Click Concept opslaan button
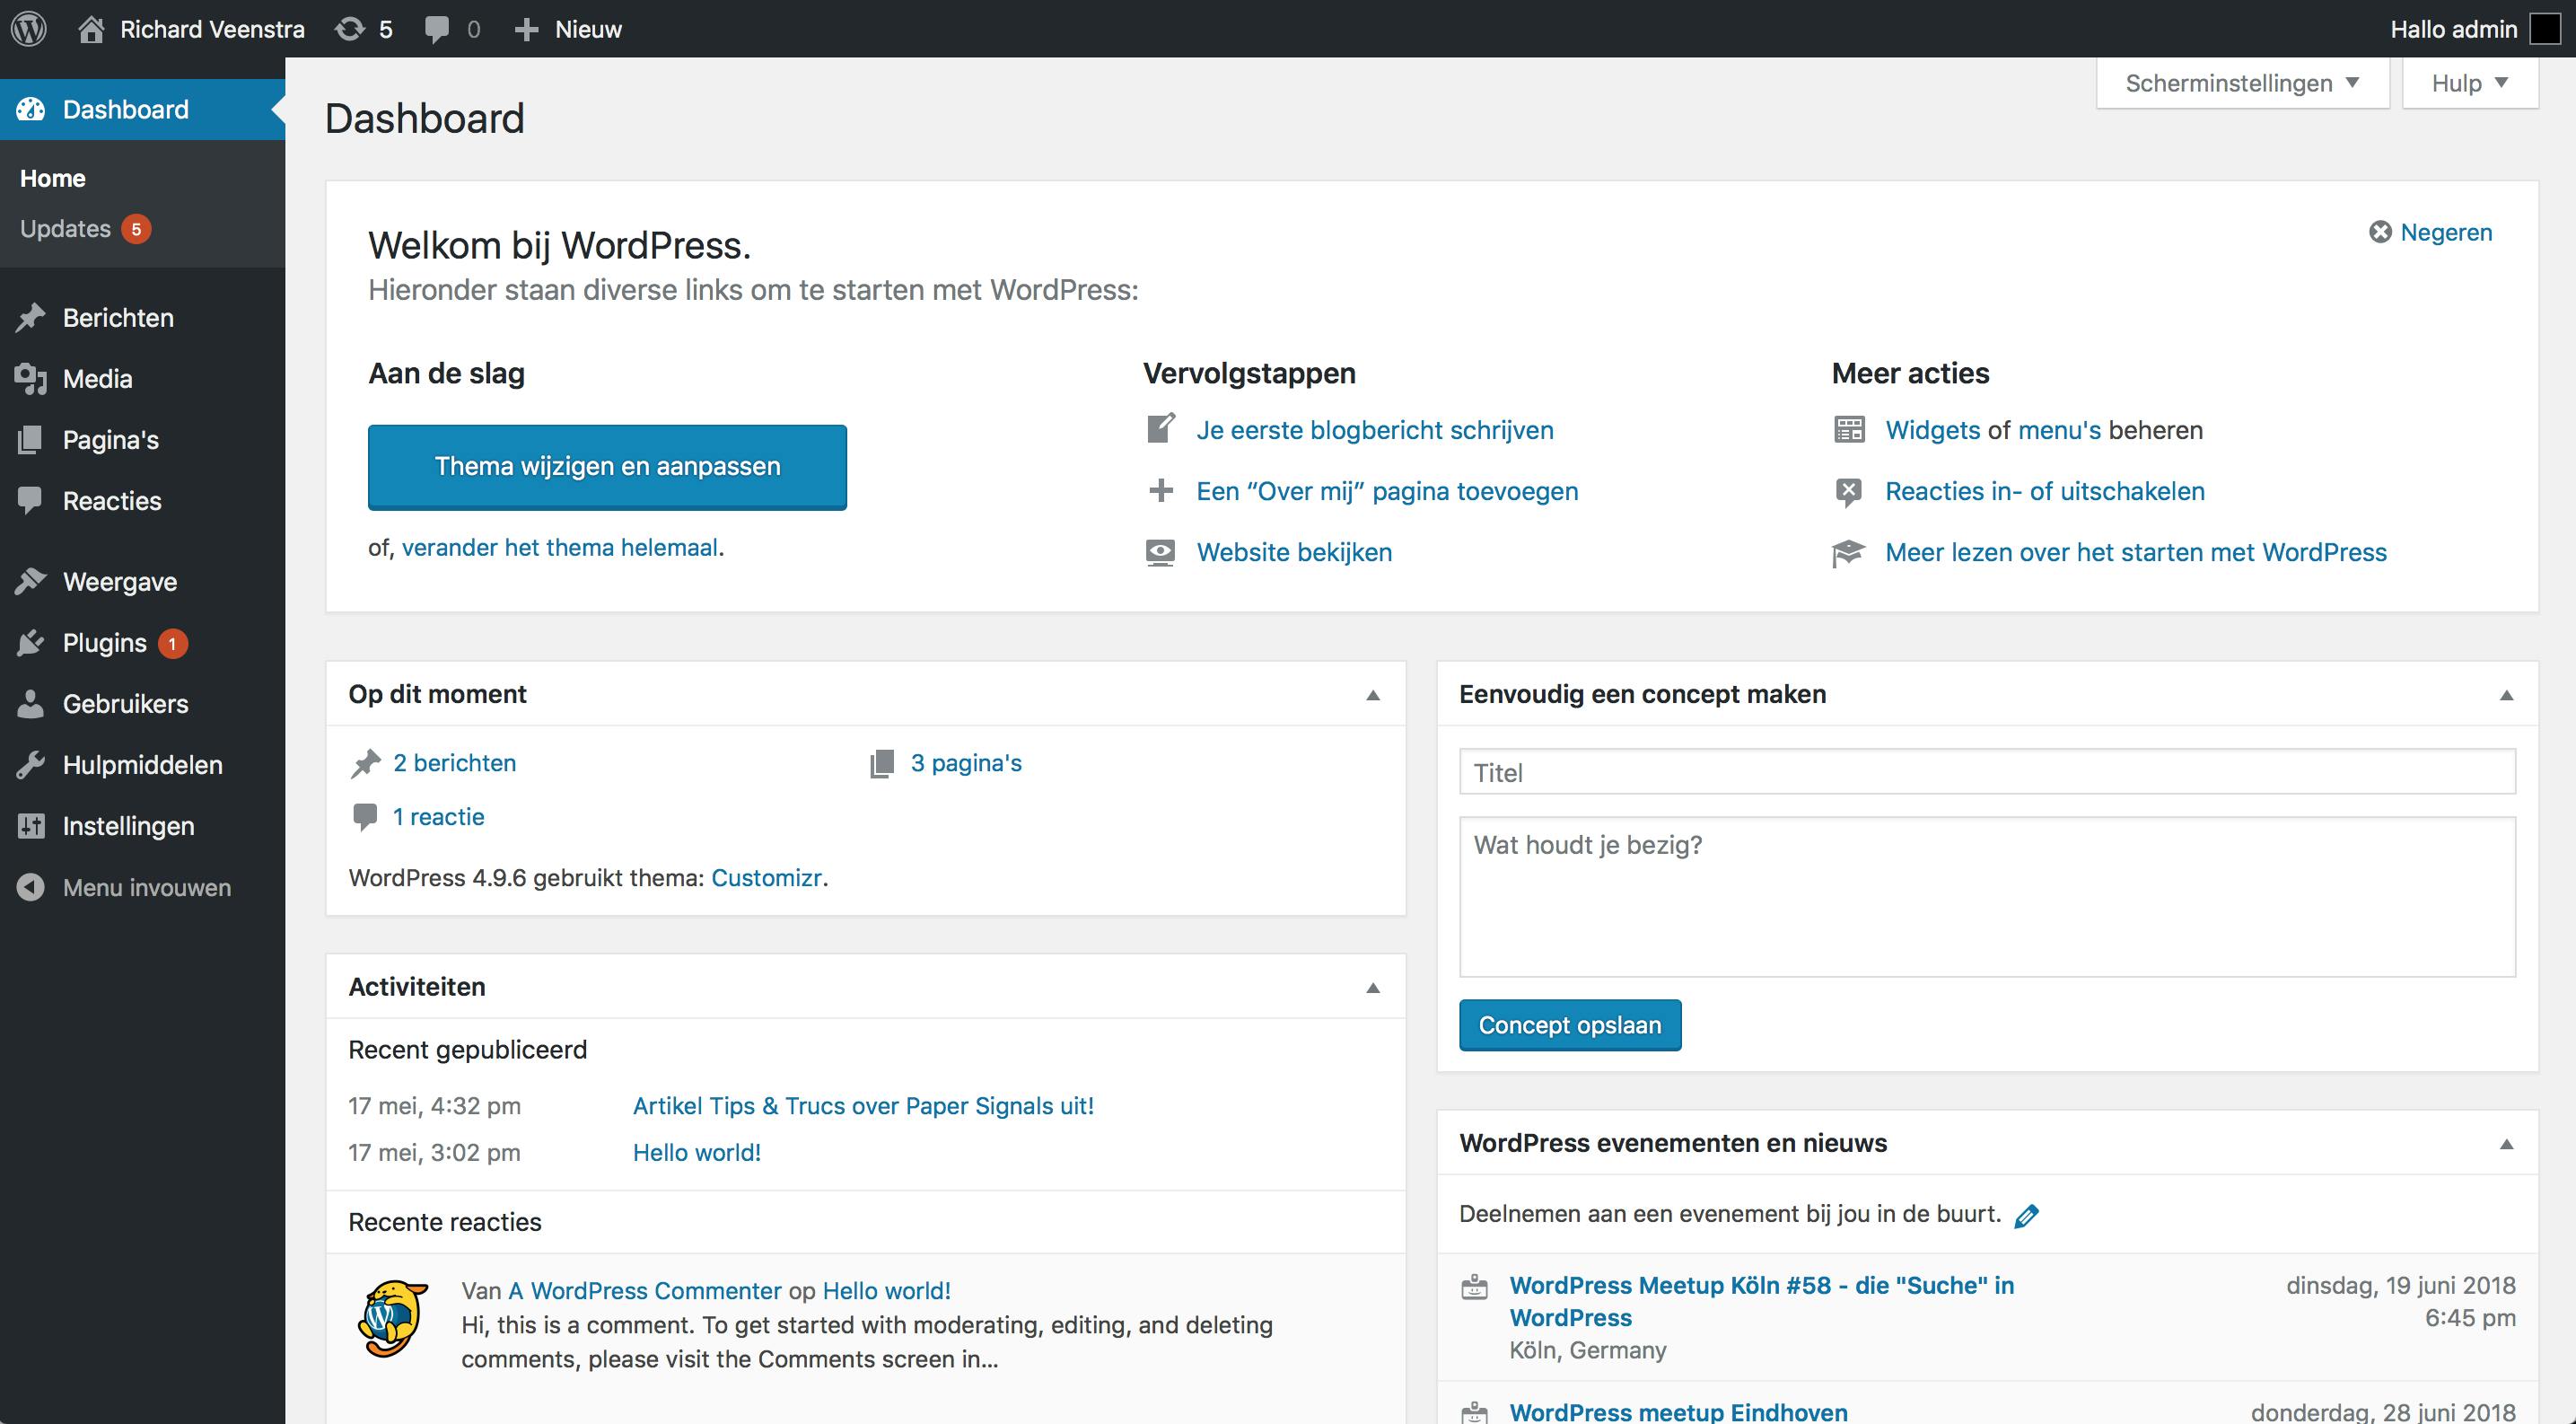Viewport: 2576px width, 1424px height. point(1569,1025)
